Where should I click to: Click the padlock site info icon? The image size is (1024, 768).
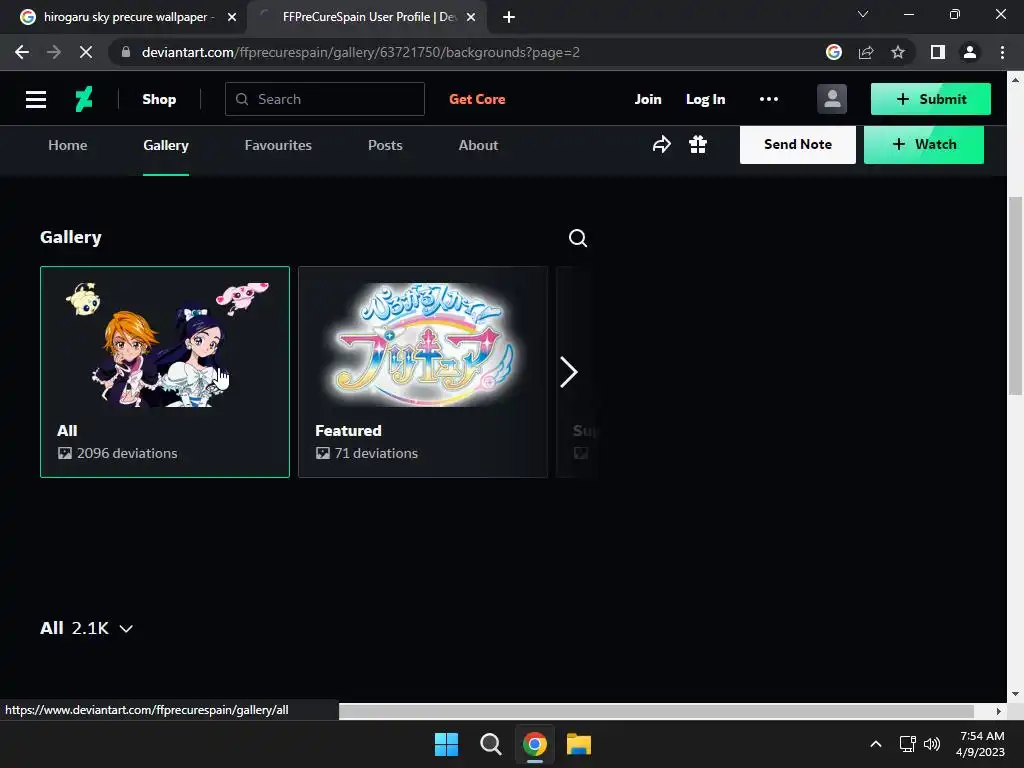[x=126, y=52]
